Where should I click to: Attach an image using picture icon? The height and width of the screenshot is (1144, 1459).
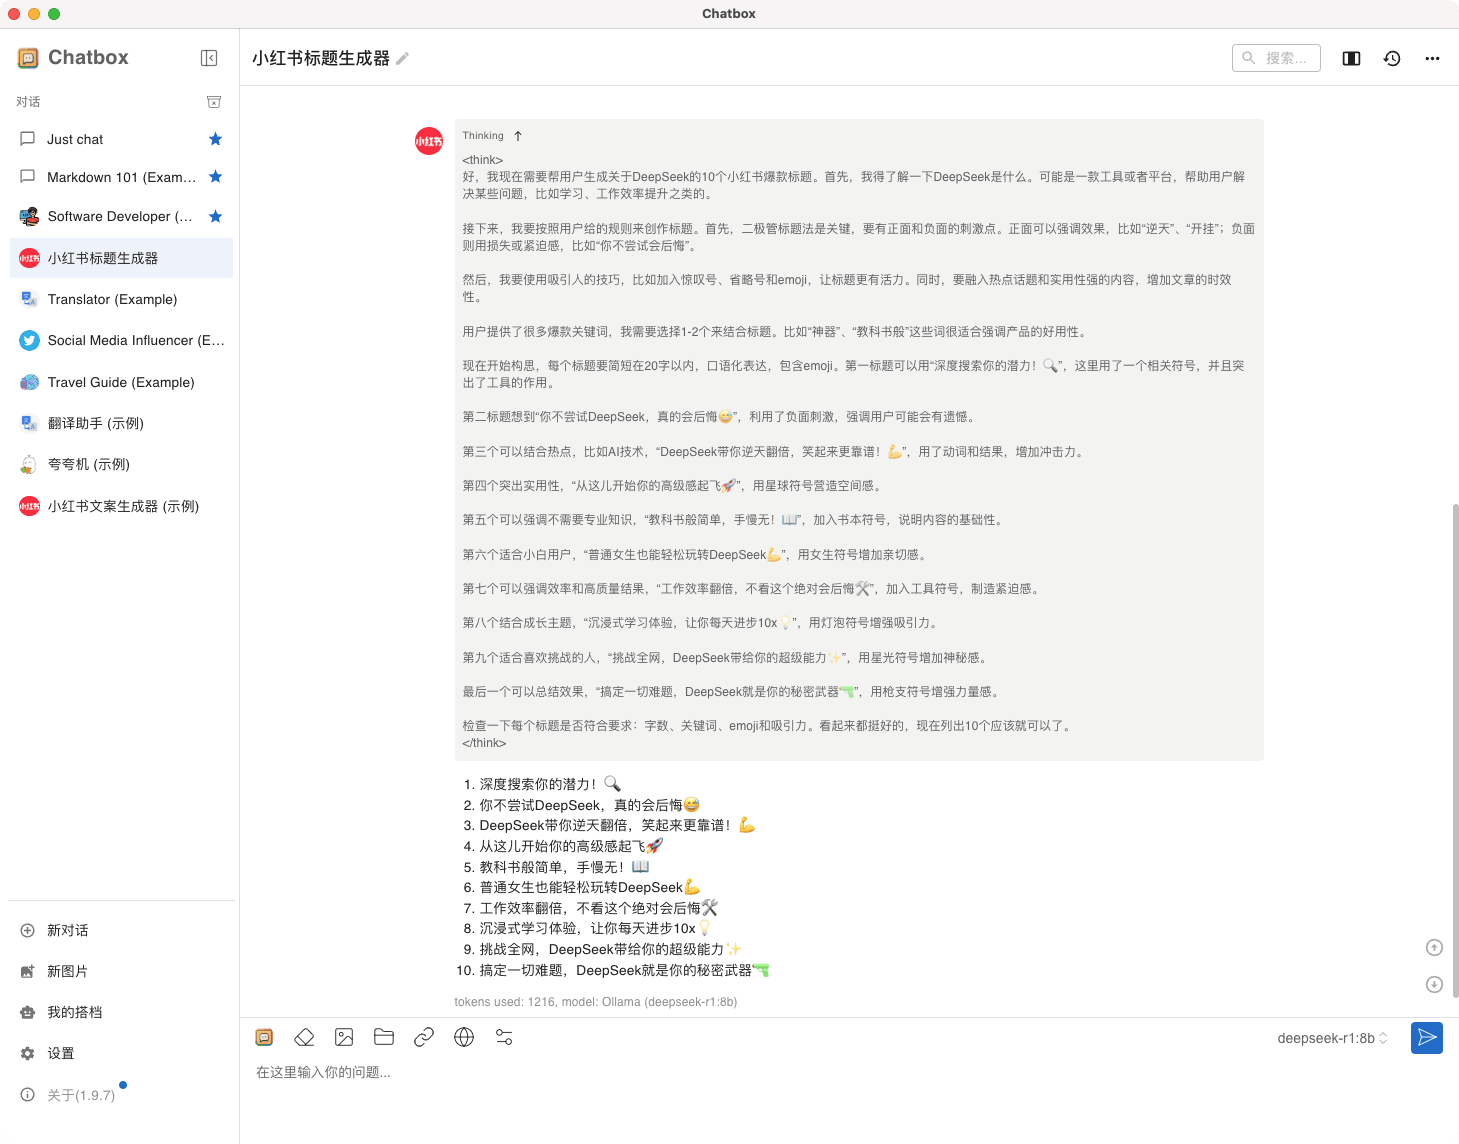pyautogui.click(x=344, y=1037)
